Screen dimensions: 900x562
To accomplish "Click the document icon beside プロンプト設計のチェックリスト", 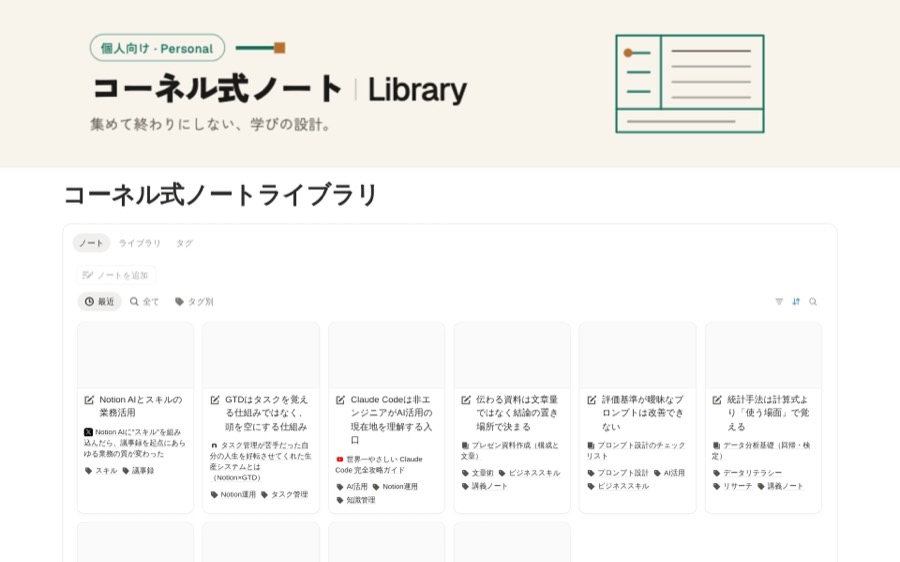I will (x=591, y=445).
